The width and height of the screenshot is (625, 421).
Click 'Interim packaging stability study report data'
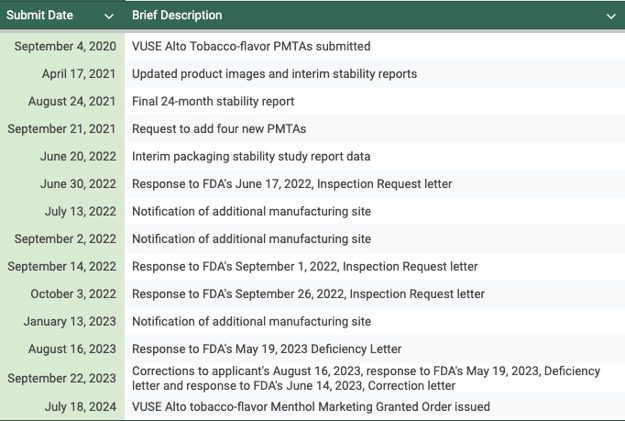click(251, 156)
